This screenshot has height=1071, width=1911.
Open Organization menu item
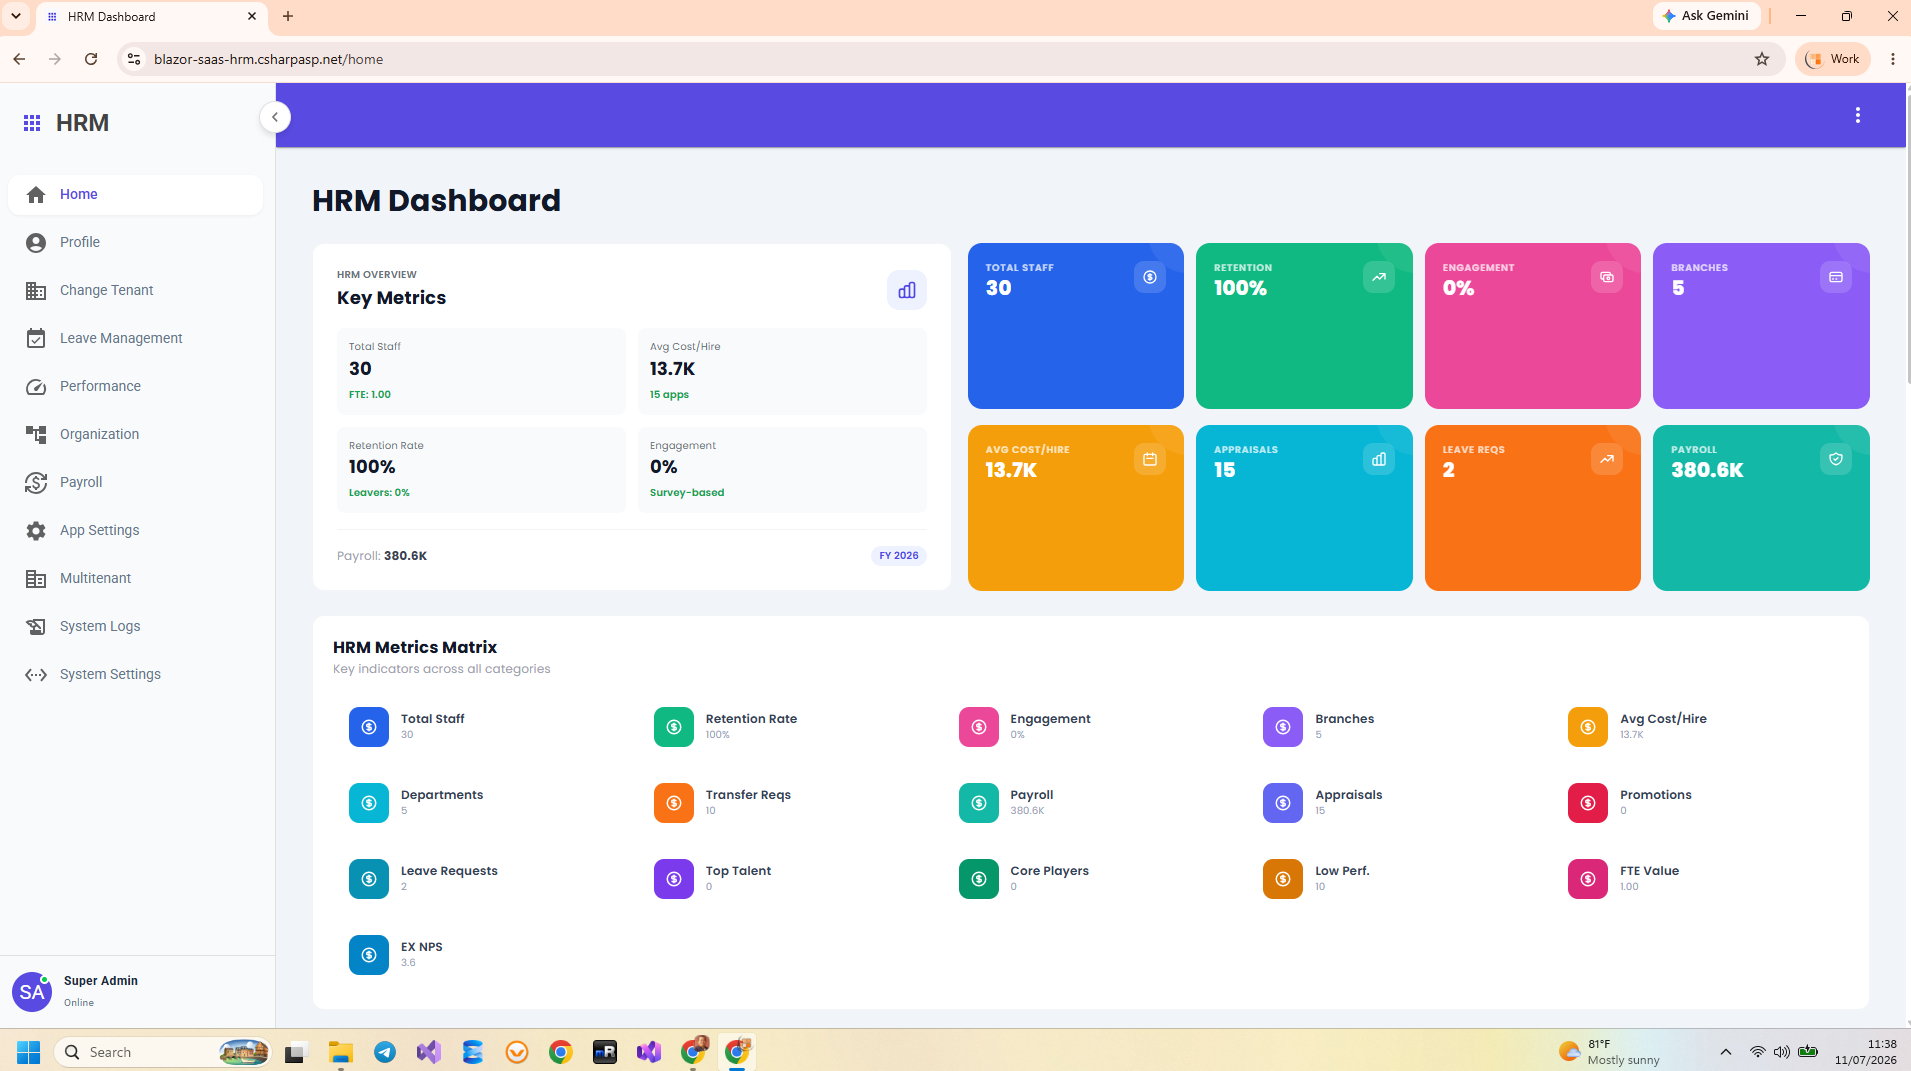point(135,435)
